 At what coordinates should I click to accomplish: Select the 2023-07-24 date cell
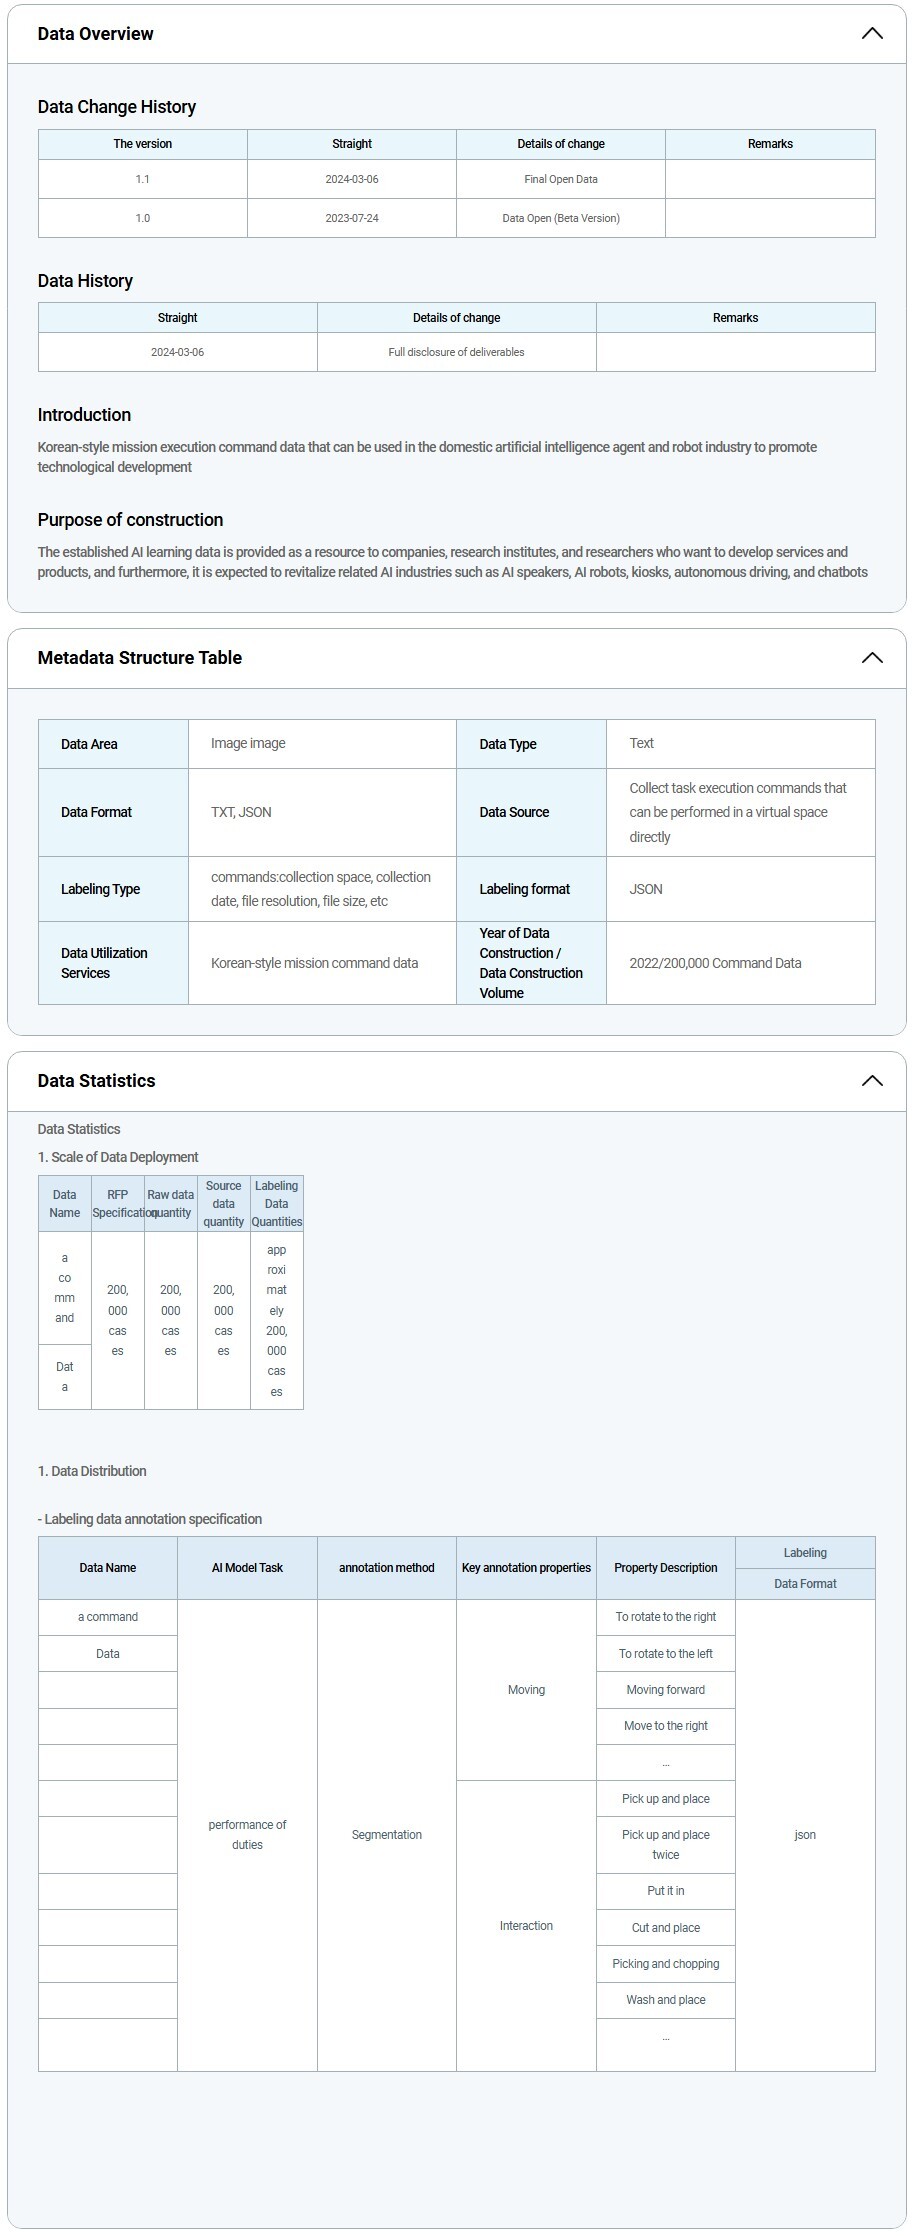tap(352, 218)
